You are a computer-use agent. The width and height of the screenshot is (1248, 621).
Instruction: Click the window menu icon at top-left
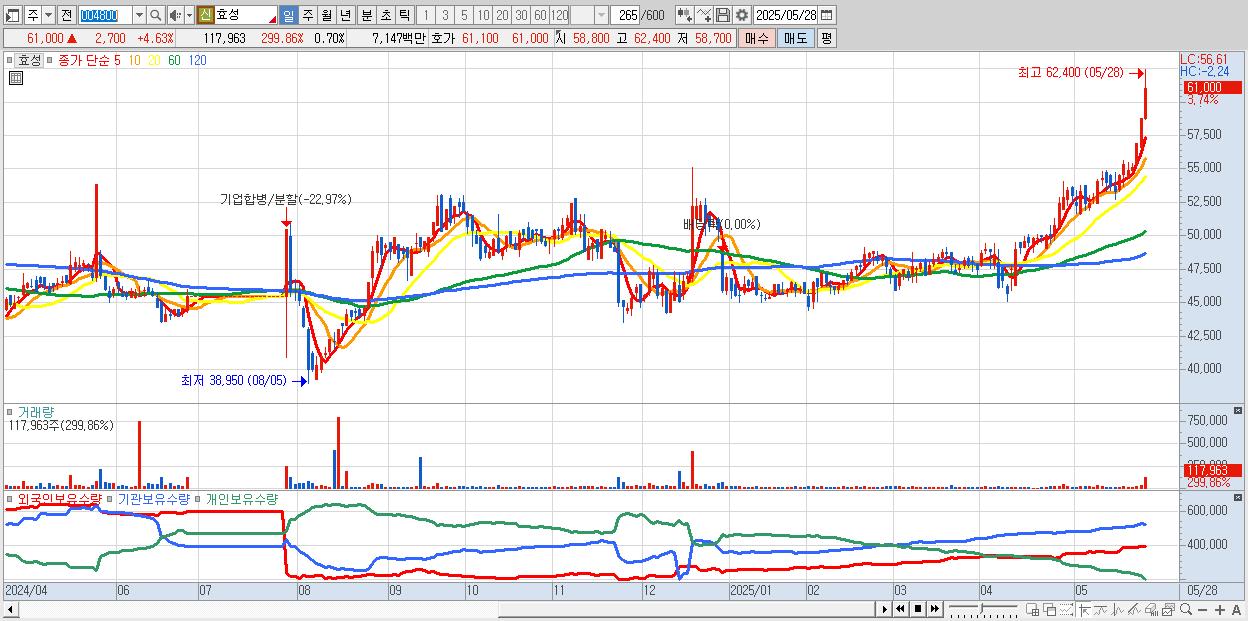coord(13,15)
